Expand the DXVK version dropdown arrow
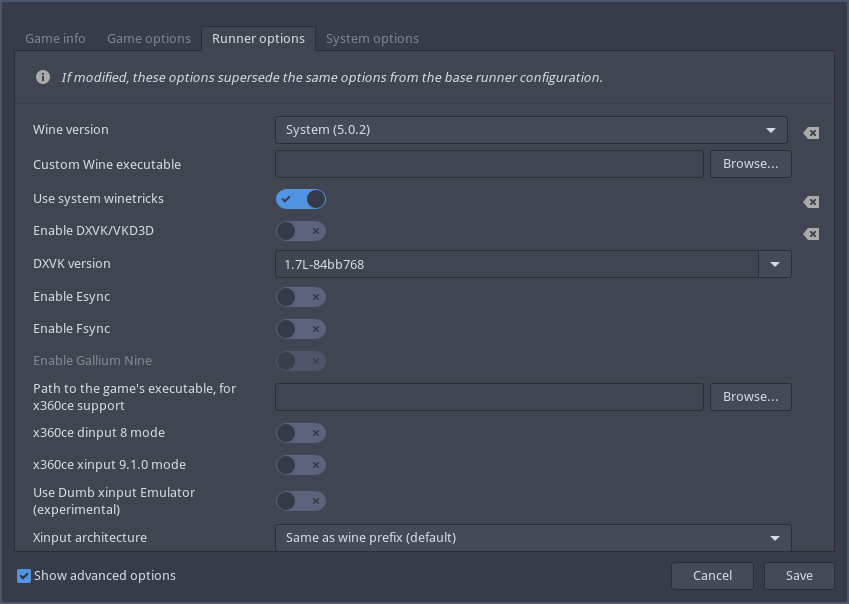The image size is (849, 604). [x=775, y=264]
